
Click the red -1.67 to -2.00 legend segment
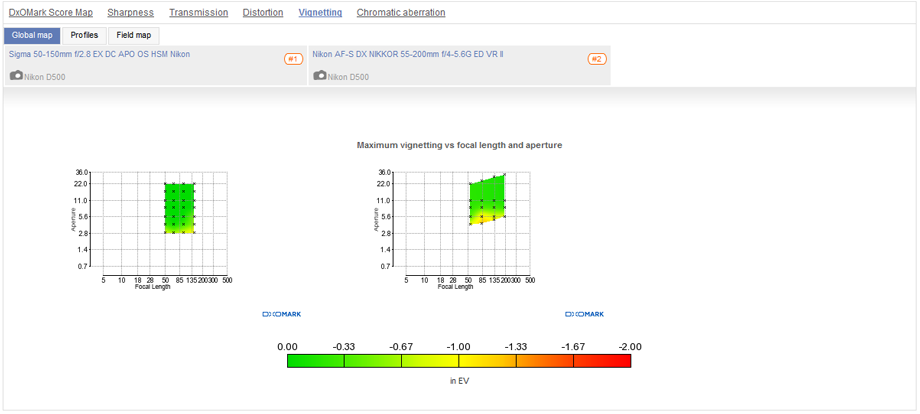(x=602, y=361)
